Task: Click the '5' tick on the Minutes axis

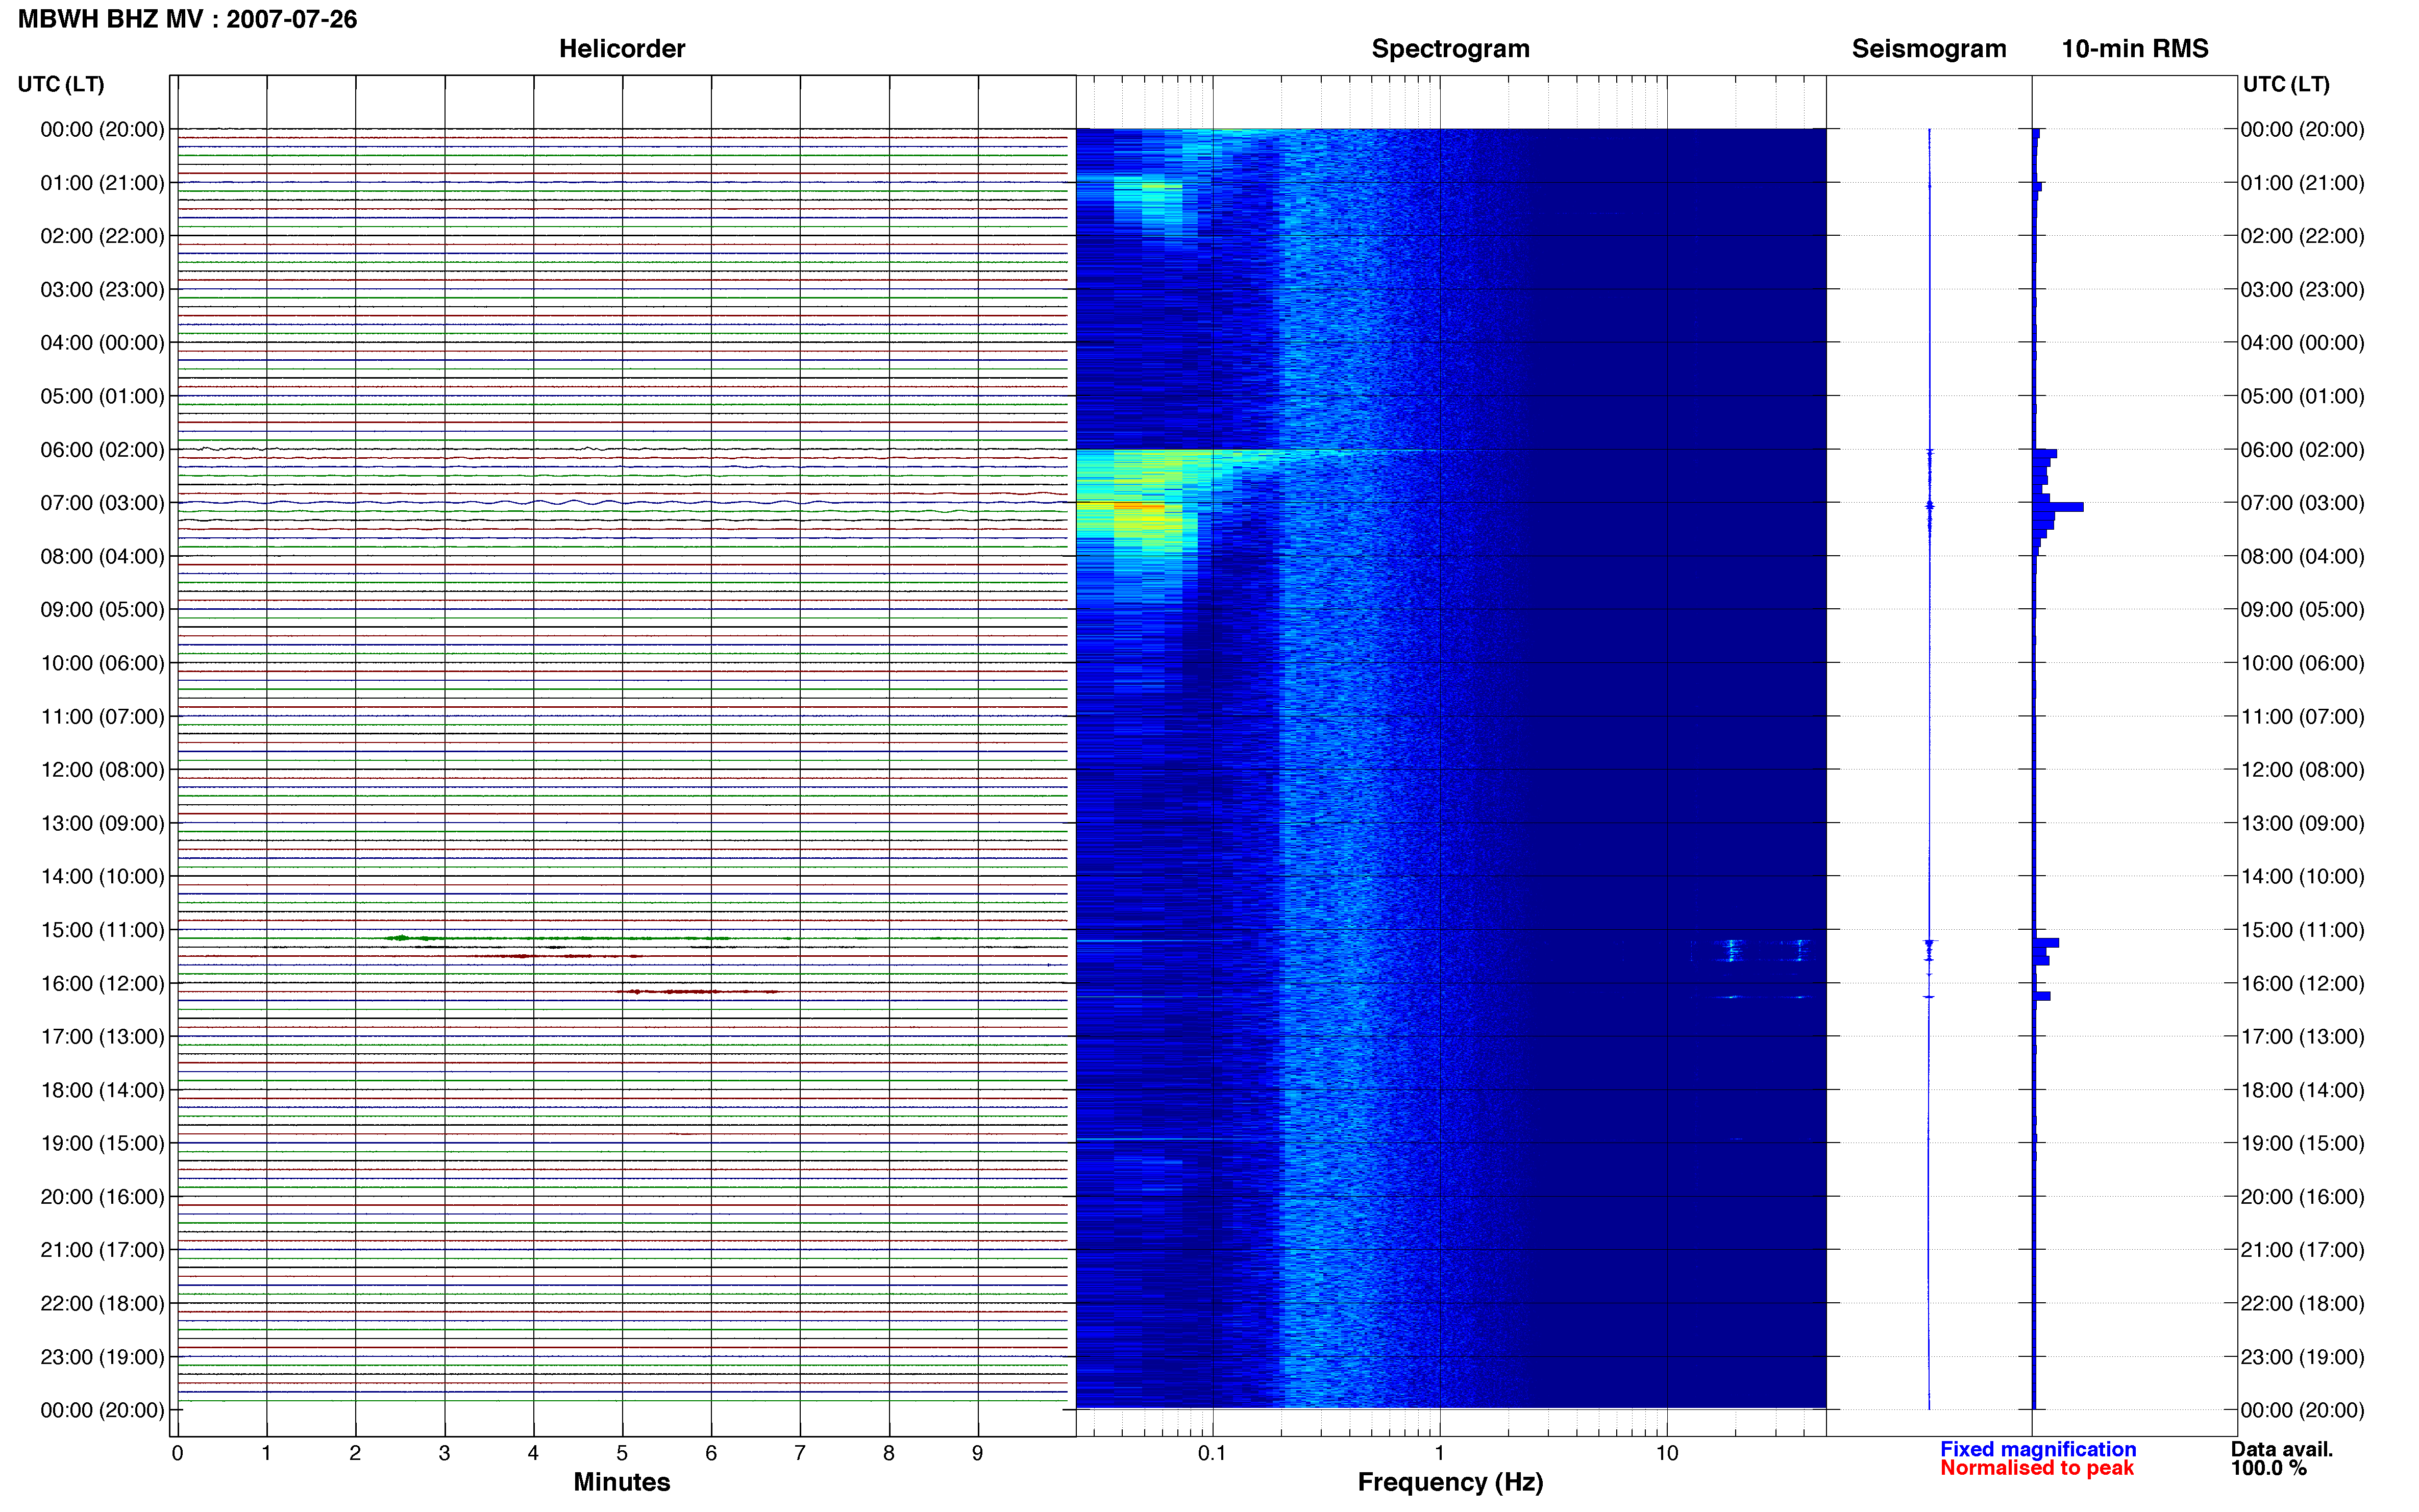Action: click(622, 1453)
